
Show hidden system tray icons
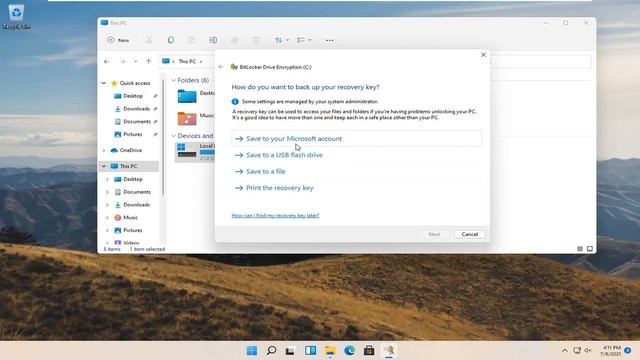(564, 351)
